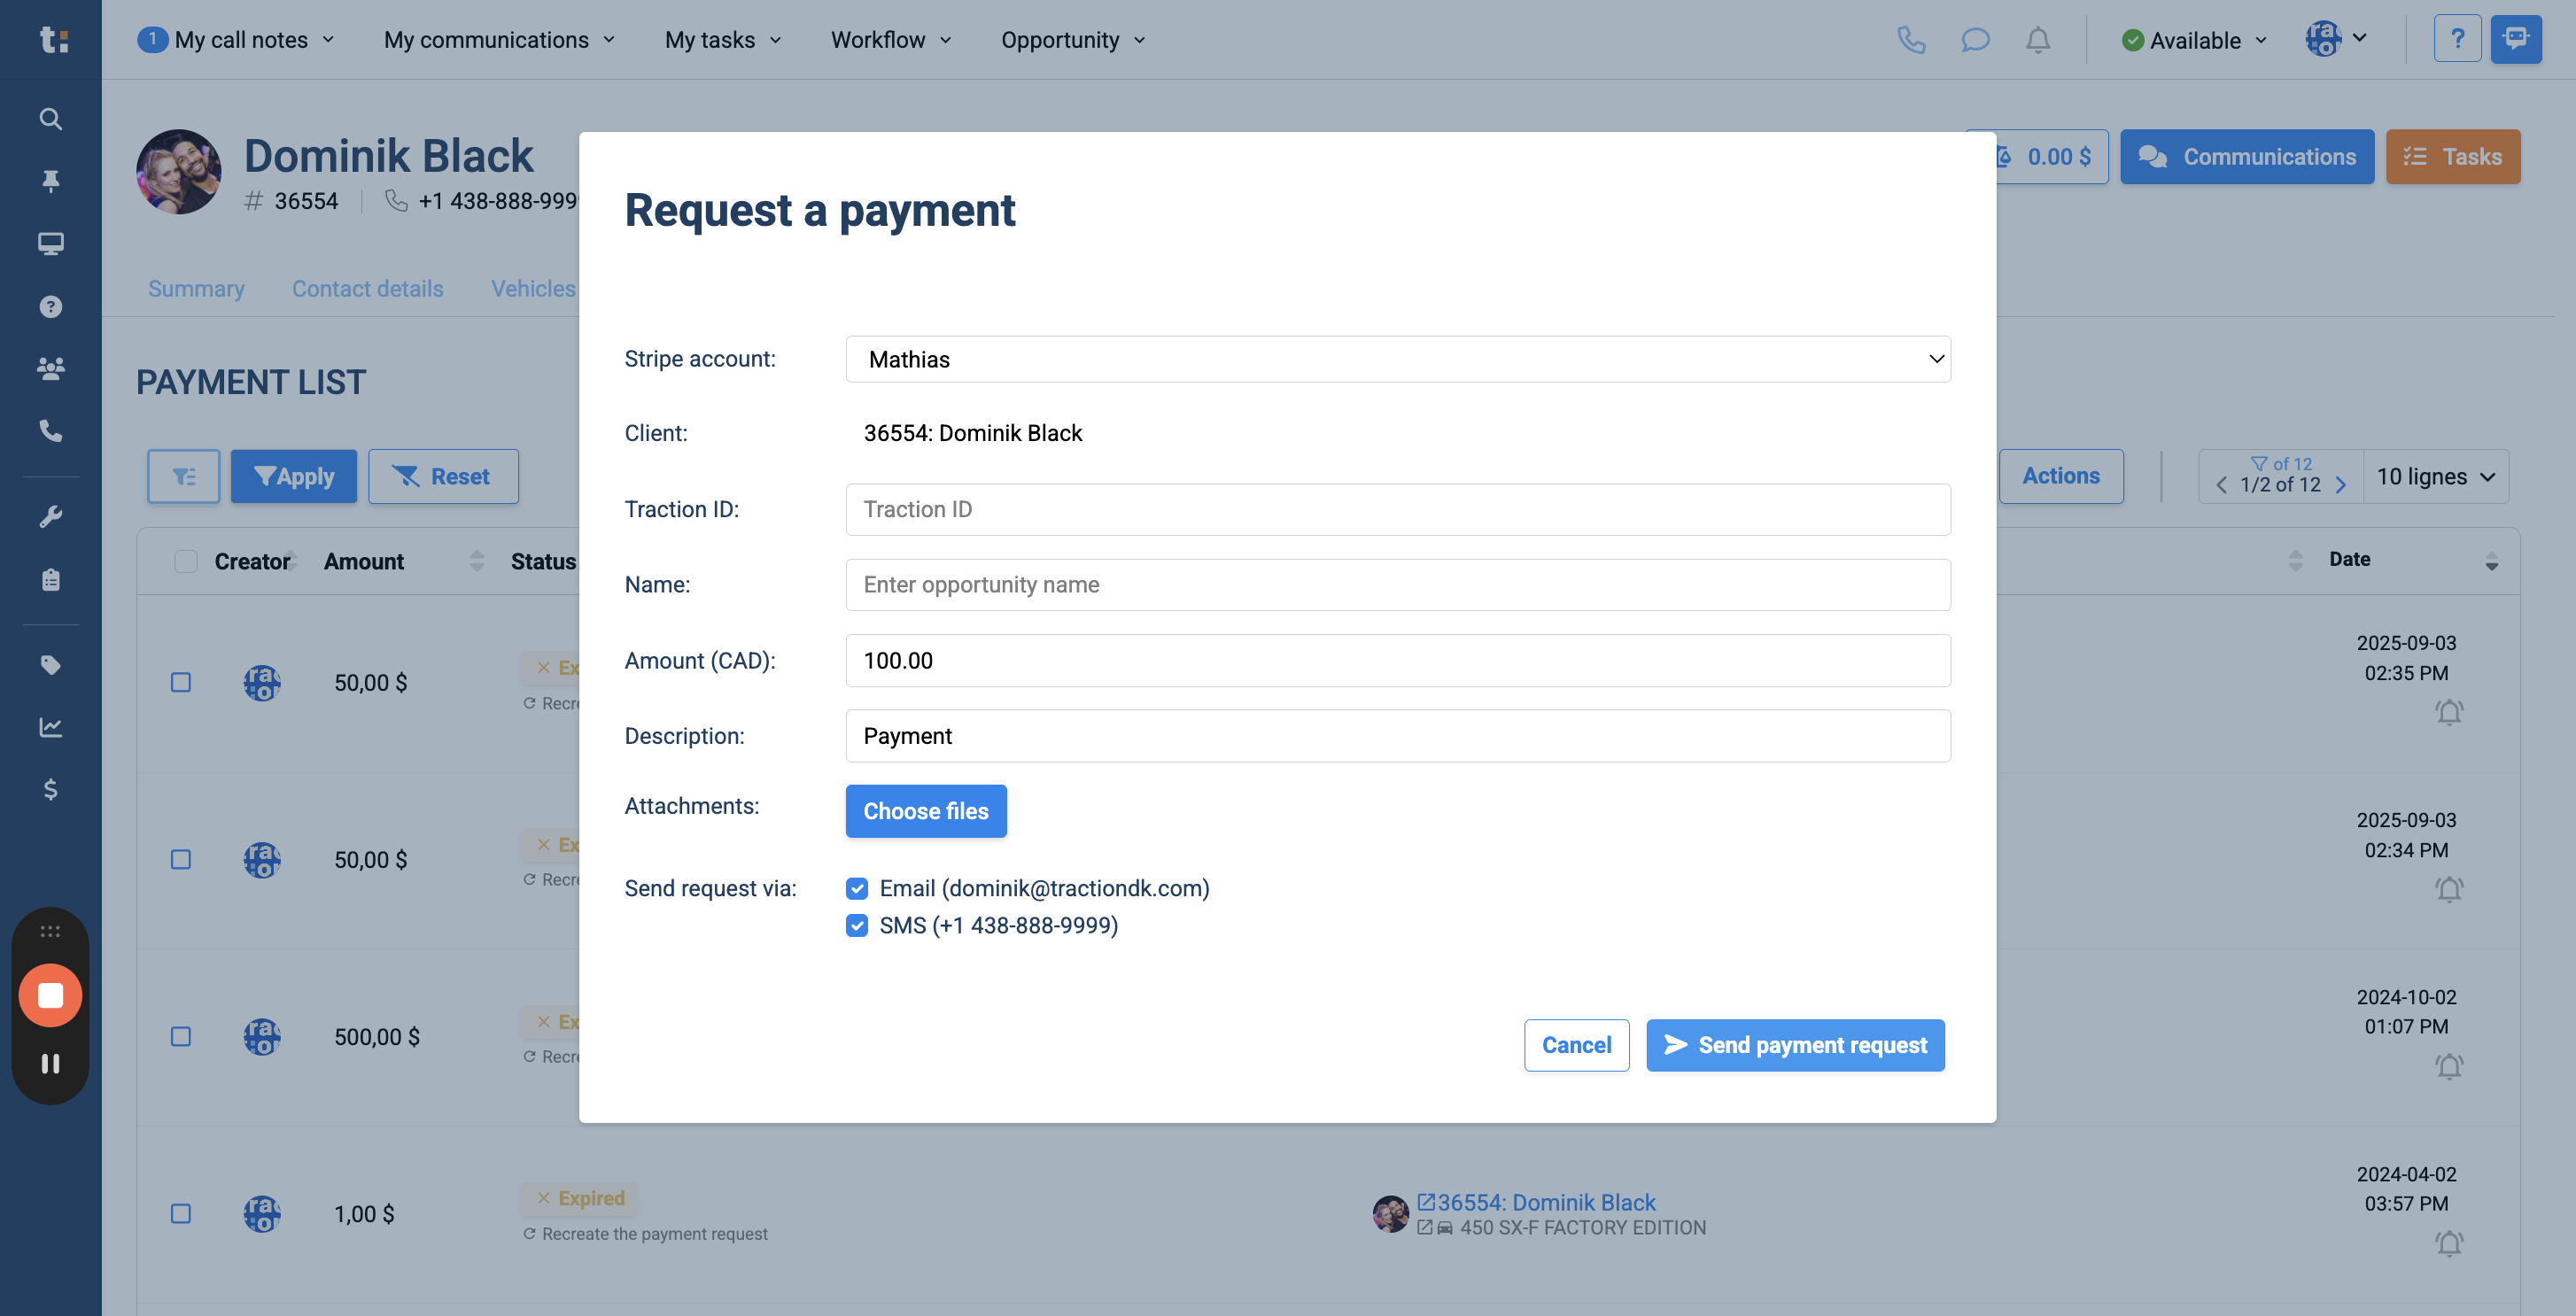Uncheck the Email send request option
This screenshot has width=2576, height=1316.
point(857,888)
